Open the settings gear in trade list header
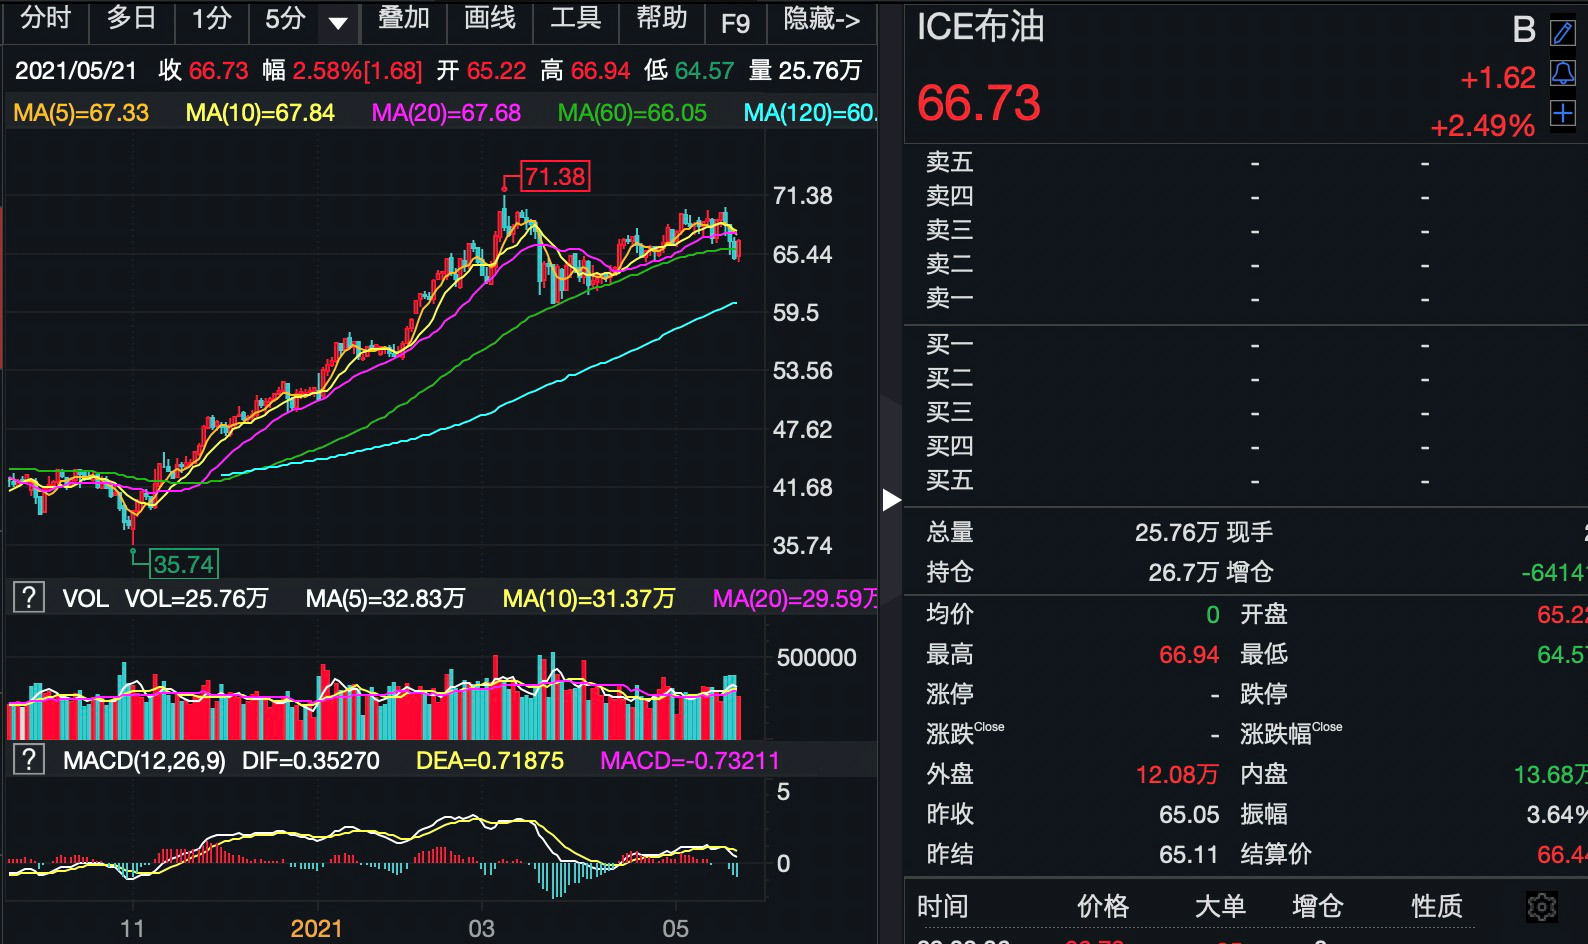This screenshot has height=944, width=1588. coord(1541,906)
